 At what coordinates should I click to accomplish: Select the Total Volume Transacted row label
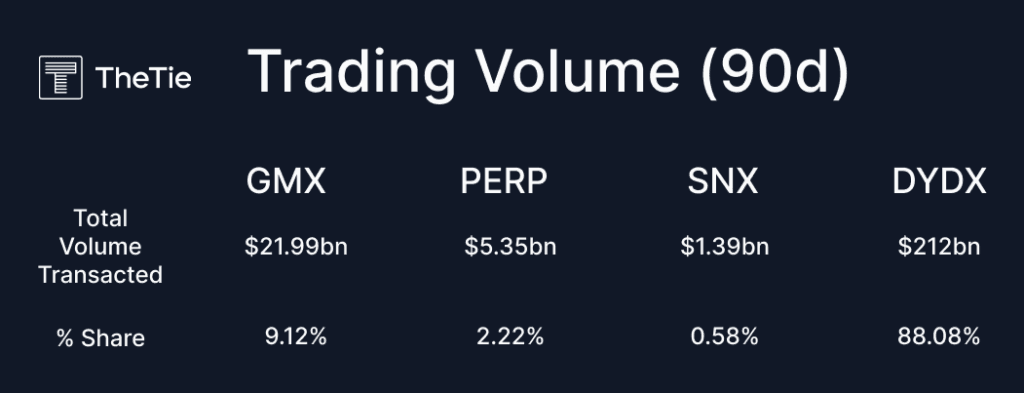coord(100,246)
